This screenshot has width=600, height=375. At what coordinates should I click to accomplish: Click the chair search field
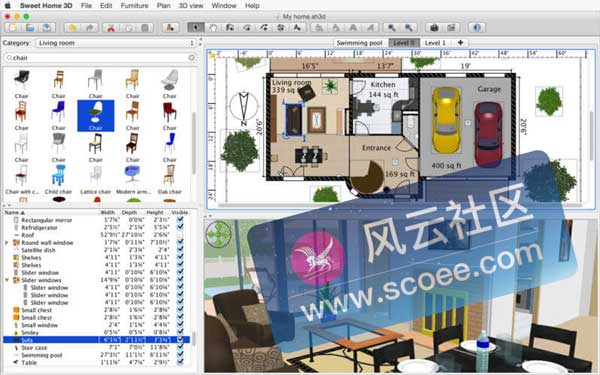[x=100, y=57]
